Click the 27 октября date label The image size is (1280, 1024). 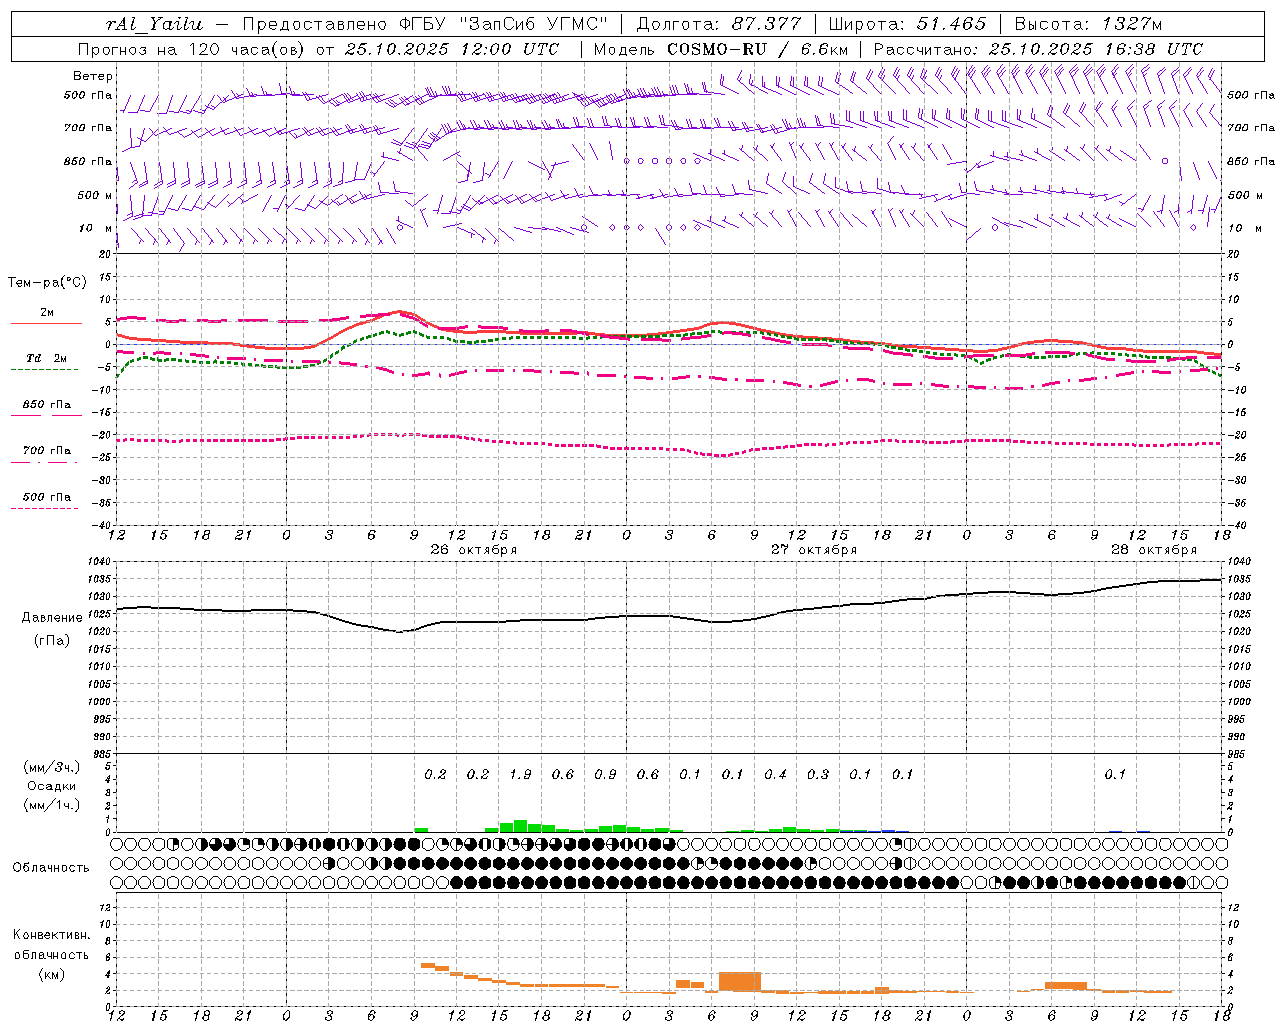point(814,550)
